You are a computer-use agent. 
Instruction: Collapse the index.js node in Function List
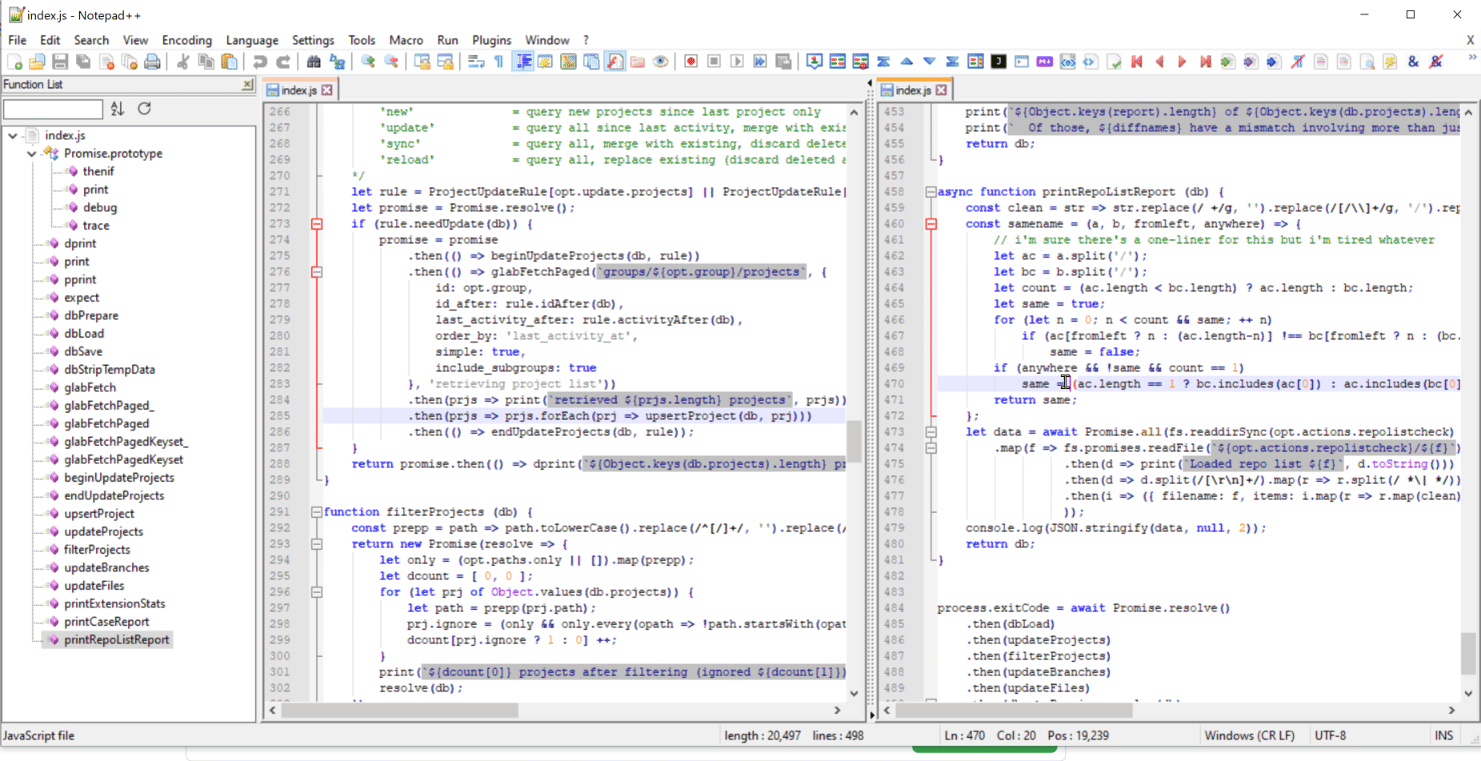pos(12,135)
